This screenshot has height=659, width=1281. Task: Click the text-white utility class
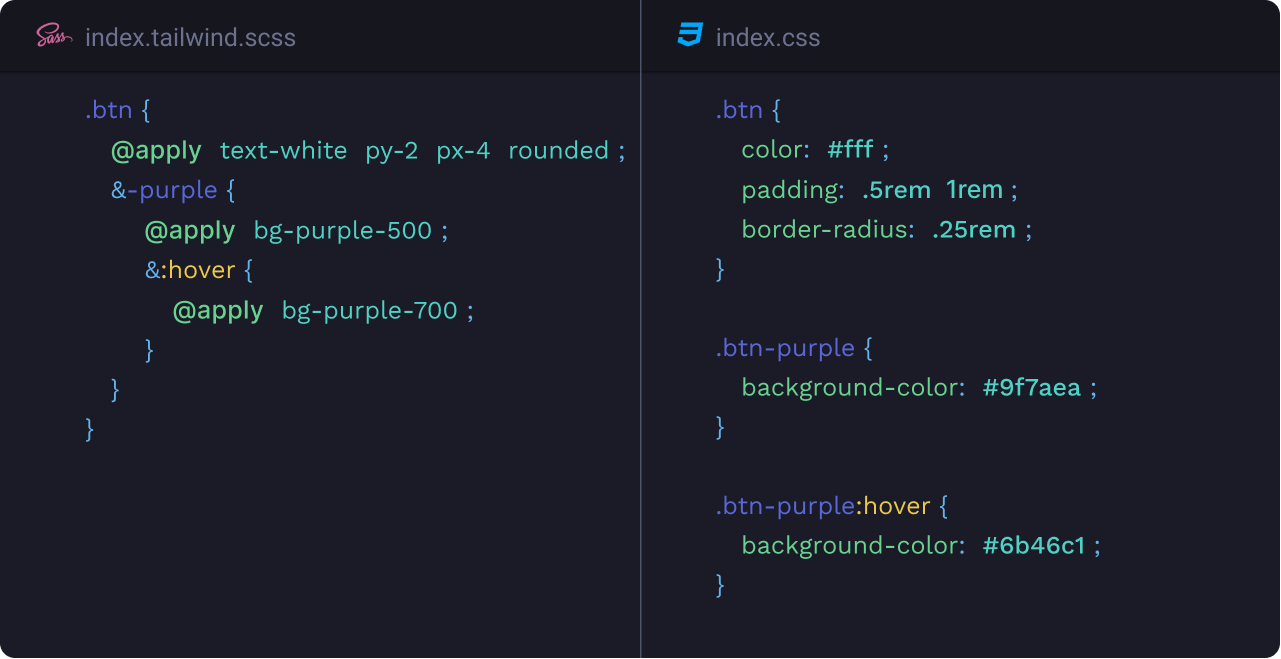(283, 151)
